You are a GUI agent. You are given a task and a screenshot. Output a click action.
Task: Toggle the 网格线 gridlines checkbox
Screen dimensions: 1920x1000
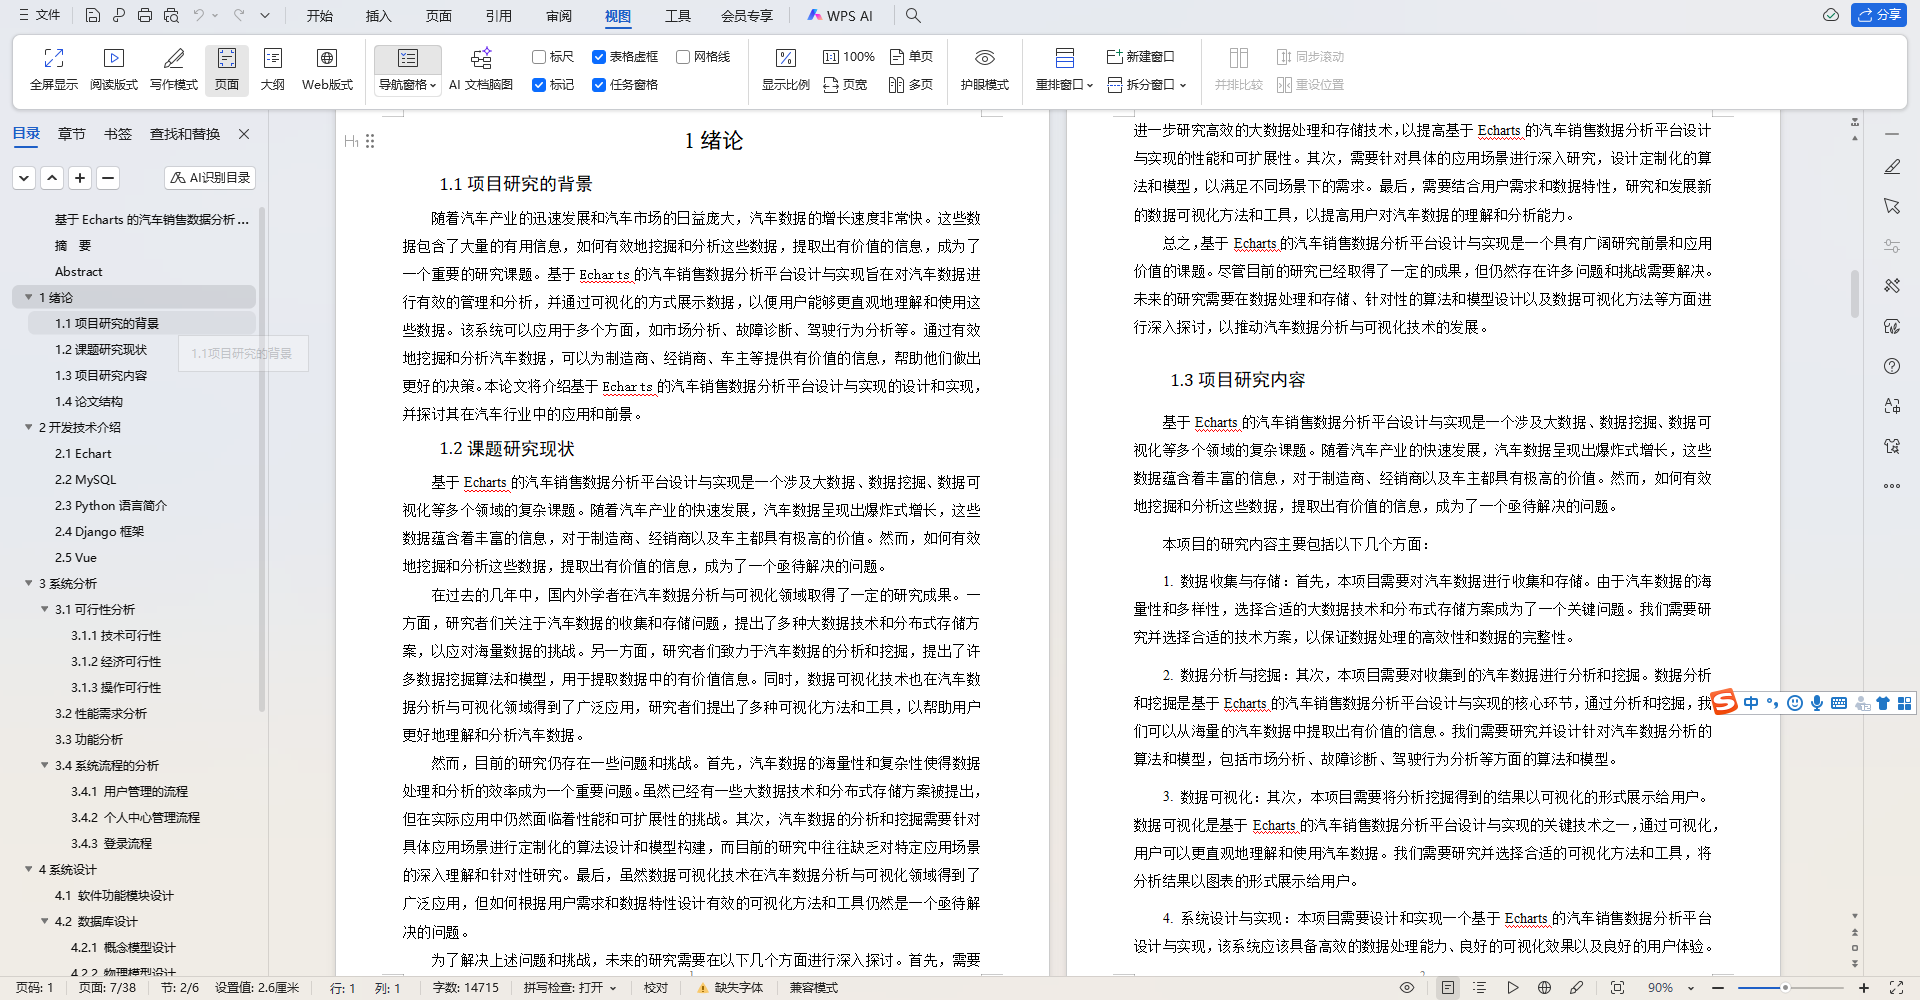click(683, 57)
